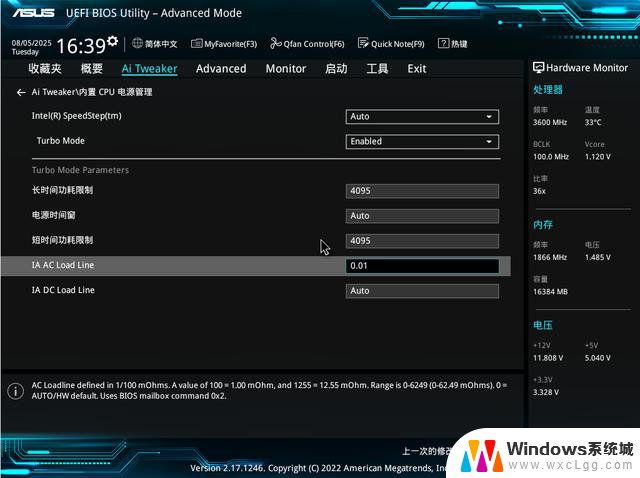Open Qfan Control(F6)

pyautogui.click(x=314, y=44)
